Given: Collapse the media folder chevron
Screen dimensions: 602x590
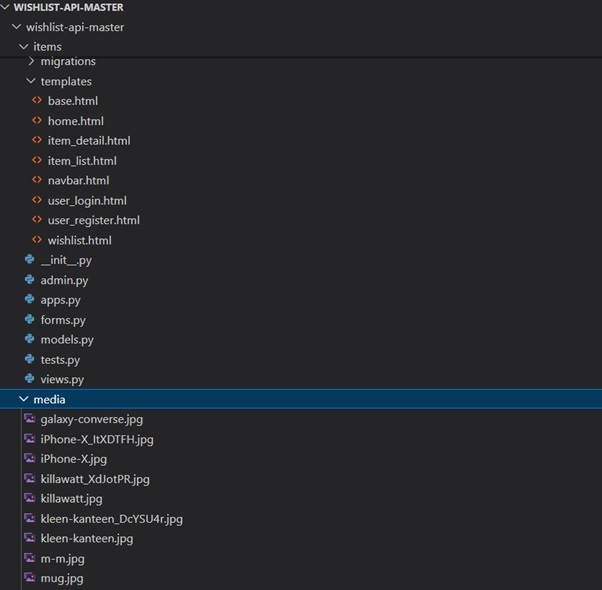Looking at the screenshot, I should (24, 400).
